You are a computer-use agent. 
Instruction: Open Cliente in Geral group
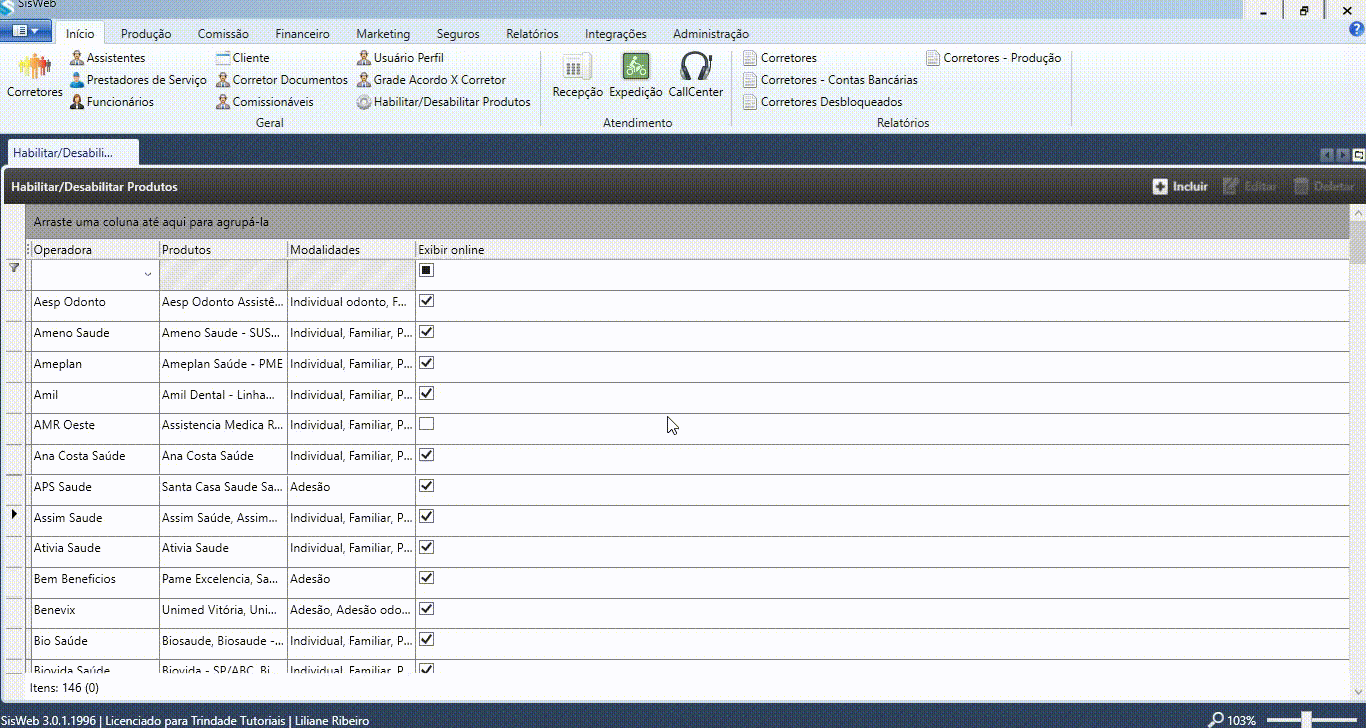click(x=243, y=58)
